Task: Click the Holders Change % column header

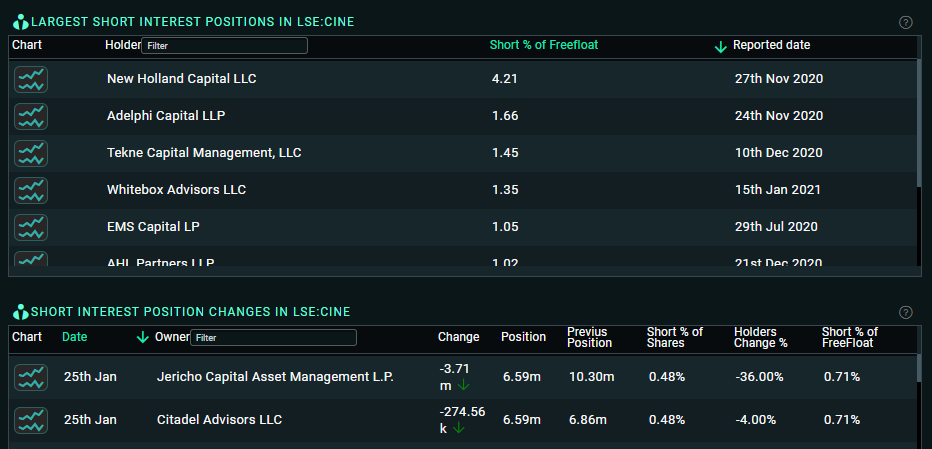Action: pos(760,337)
